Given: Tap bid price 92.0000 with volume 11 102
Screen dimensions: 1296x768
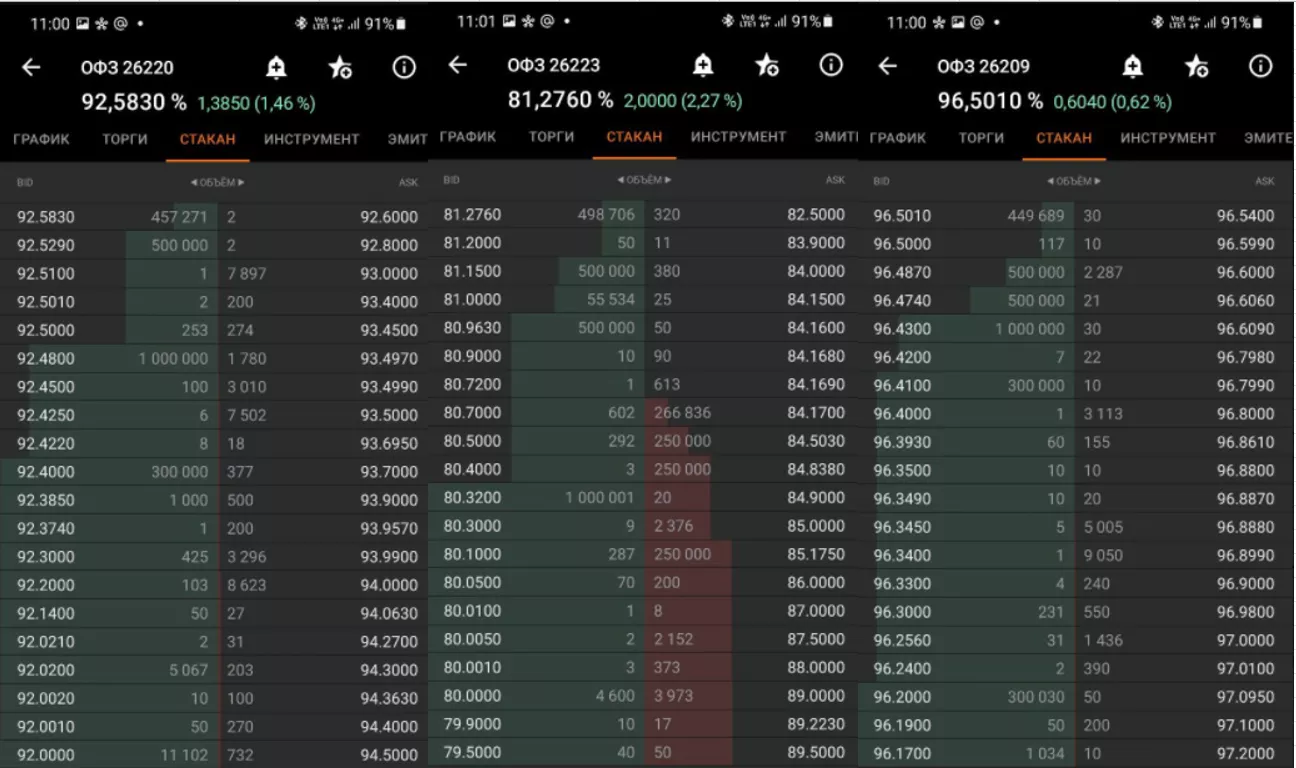Looking at the screenshot, I should tap(46, 755).
